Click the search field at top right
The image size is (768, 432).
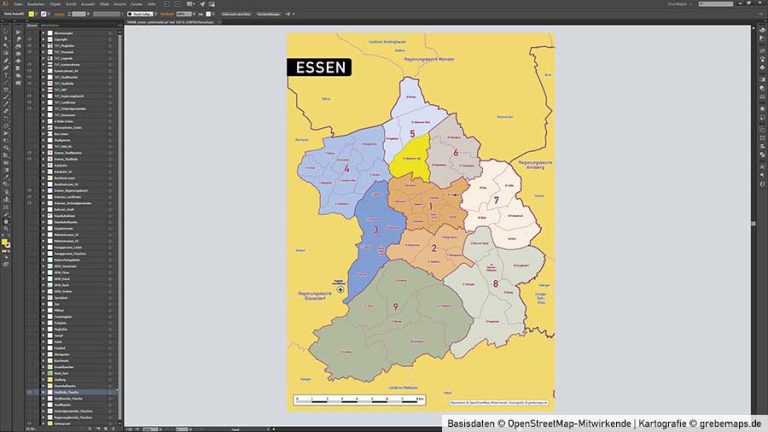[716, 4]
